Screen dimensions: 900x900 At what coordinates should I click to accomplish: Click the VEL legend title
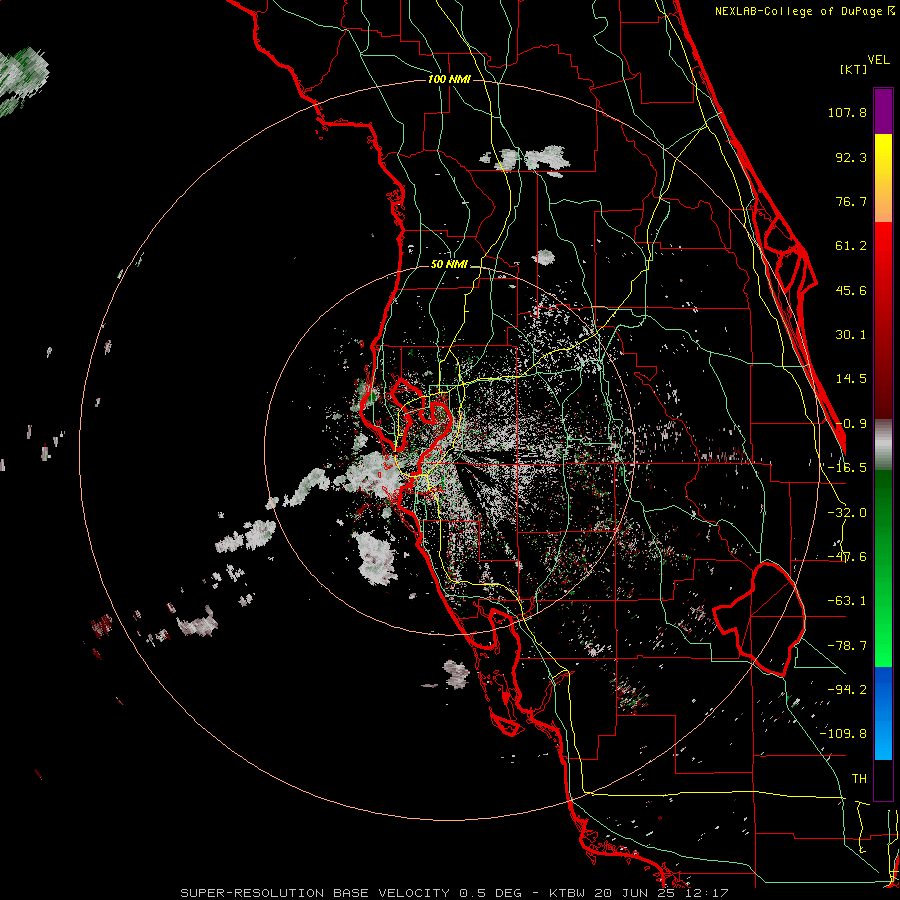tap(878, 60)
